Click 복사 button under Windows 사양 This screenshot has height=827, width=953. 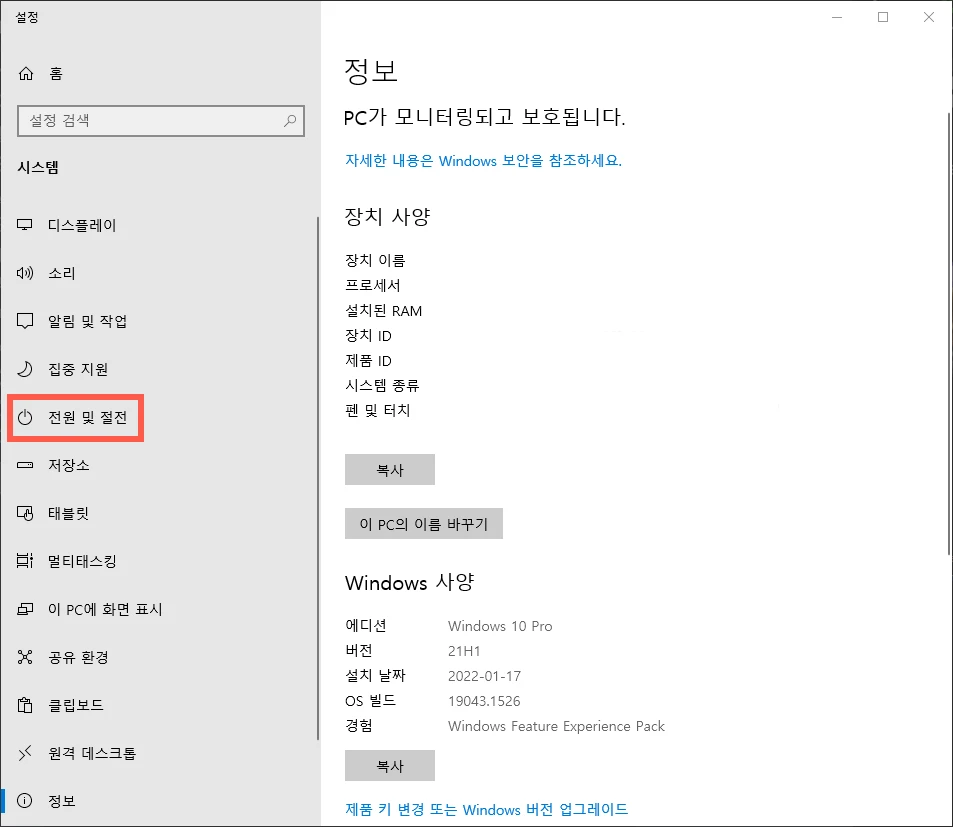[390, 766]
